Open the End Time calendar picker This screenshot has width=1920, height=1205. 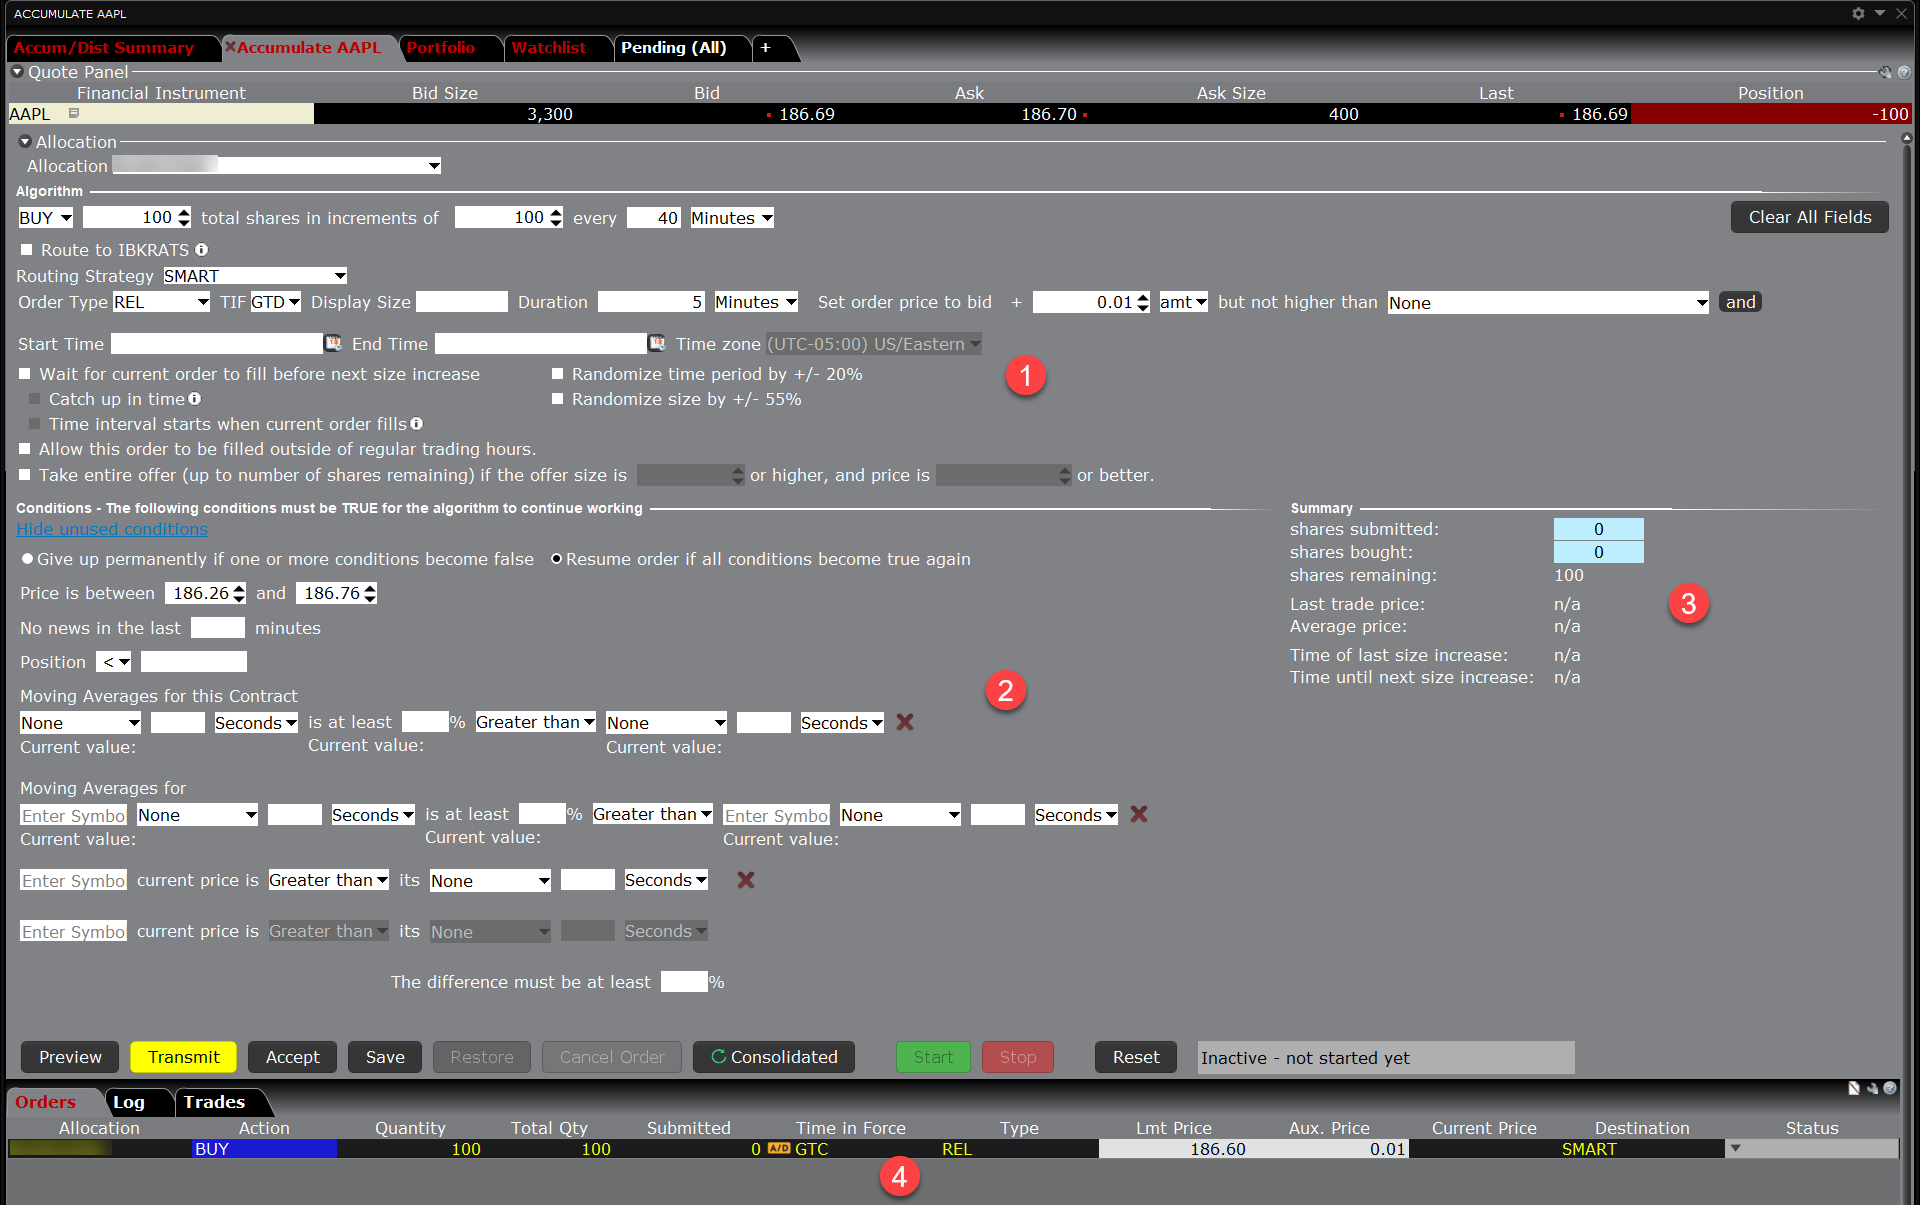(657, 343)
